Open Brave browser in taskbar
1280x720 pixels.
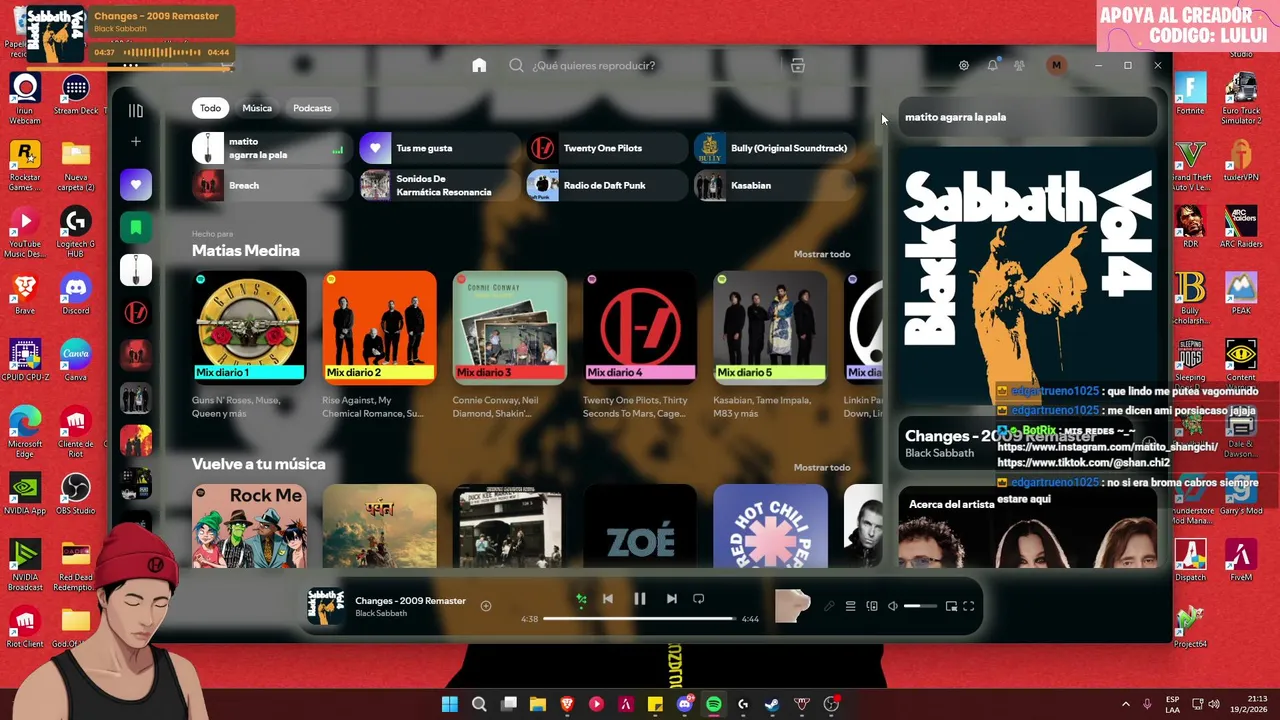click(567, 704)
